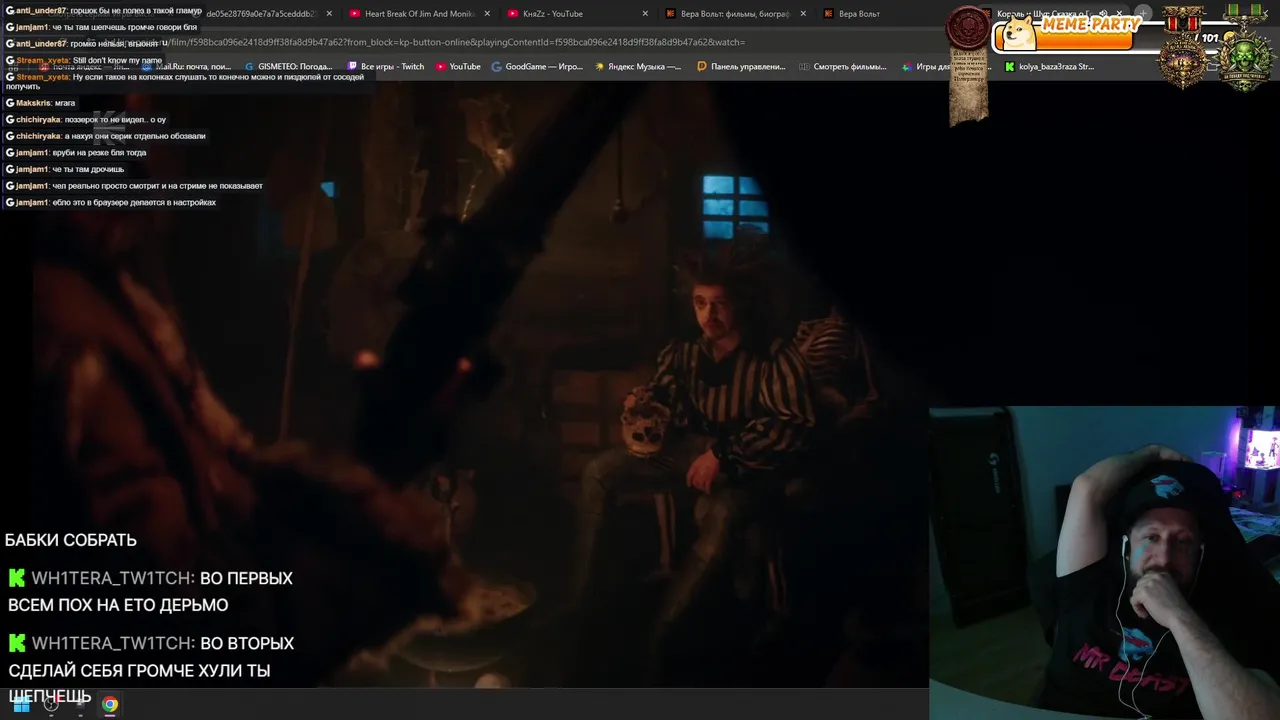This screenshot has height=720, width=1280.
Task: Click the streamer webcam feed
Action: tap(1104, 563)
